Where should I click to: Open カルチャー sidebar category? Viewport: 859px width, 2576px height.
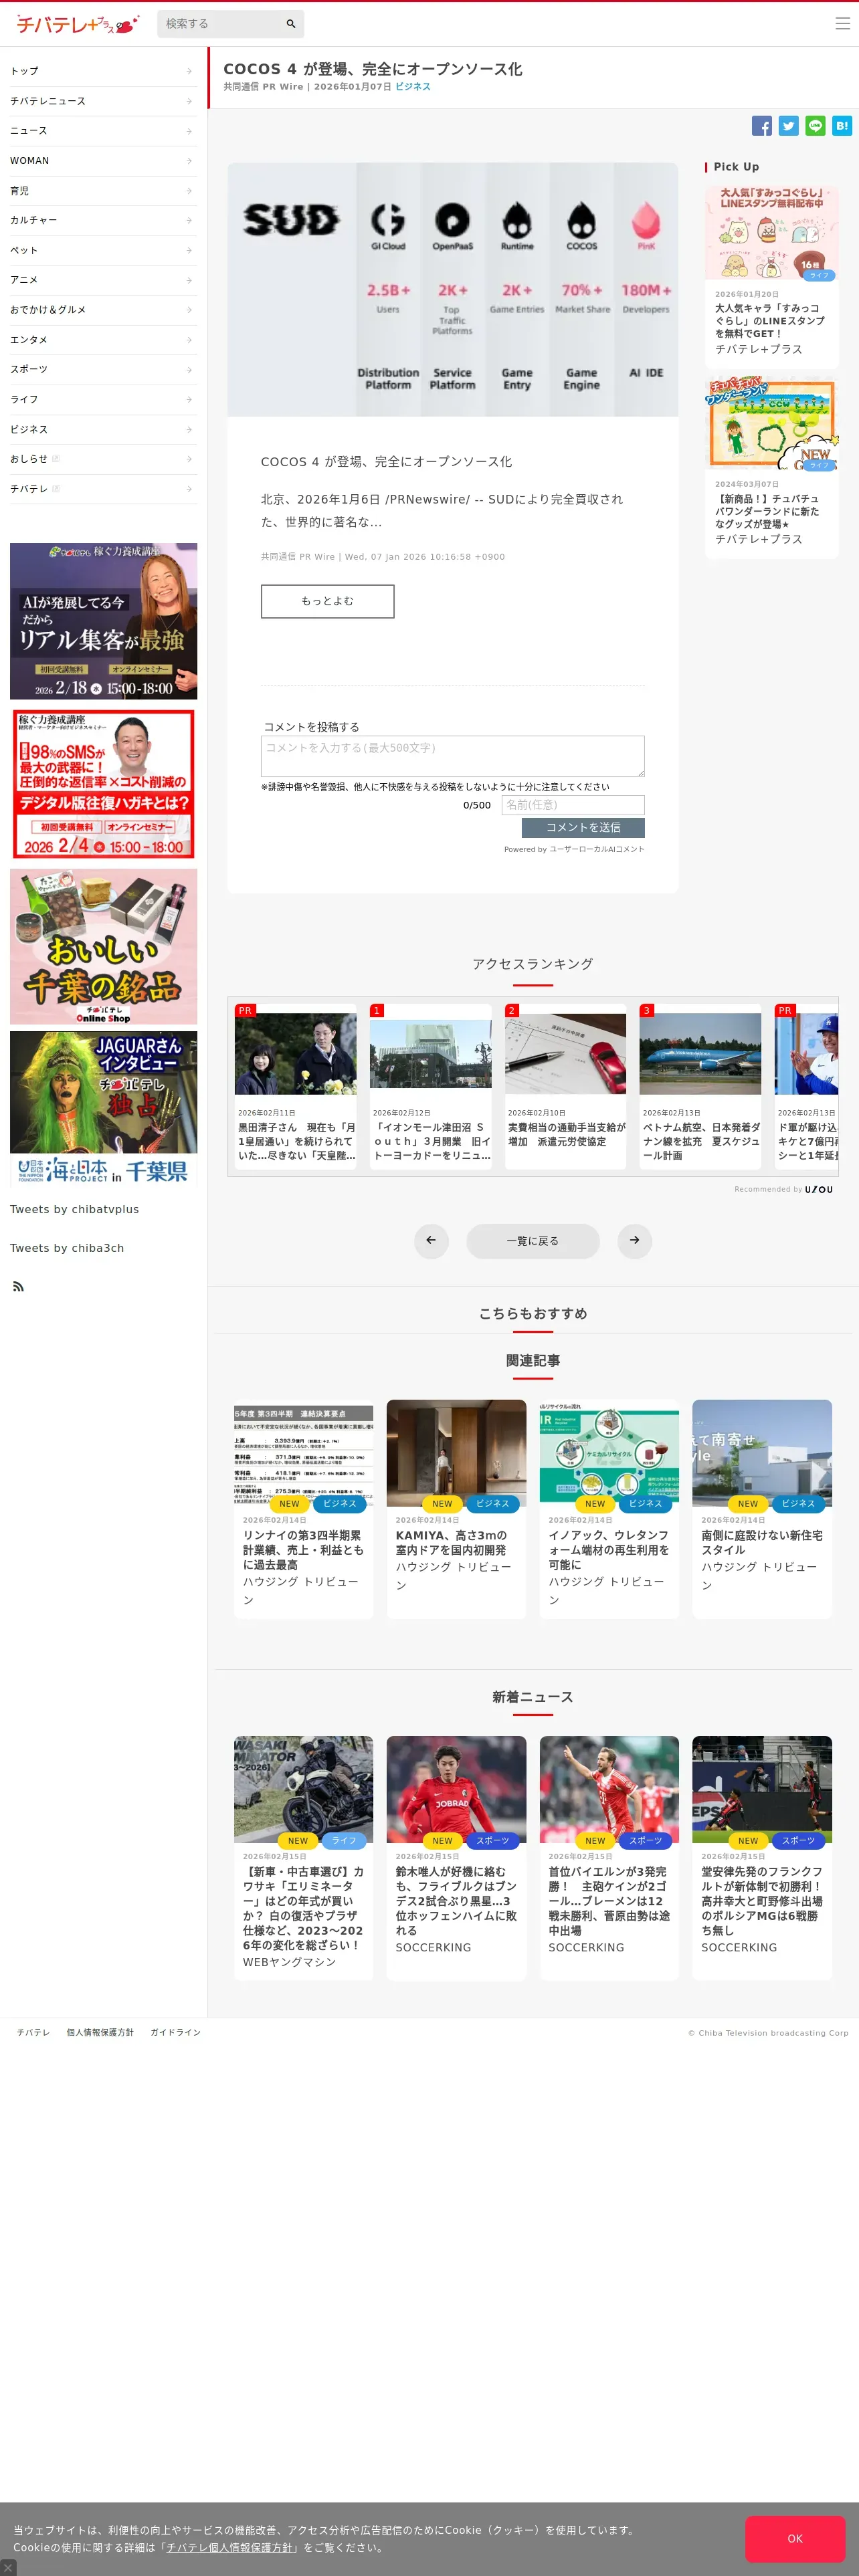point(103,220)
